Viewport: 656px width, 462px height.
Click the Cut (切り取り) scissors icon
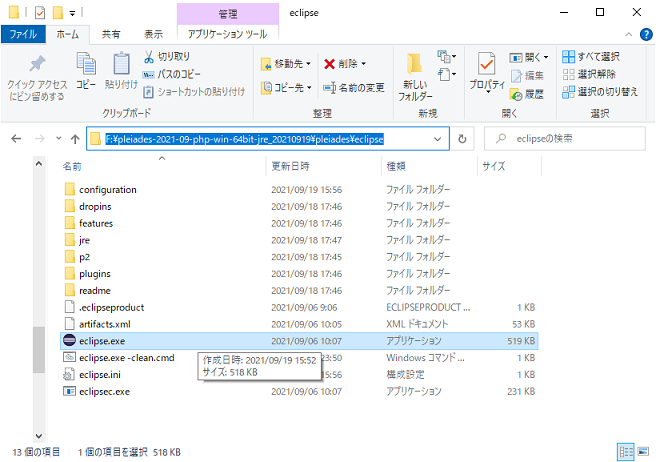tap(149, 56)
